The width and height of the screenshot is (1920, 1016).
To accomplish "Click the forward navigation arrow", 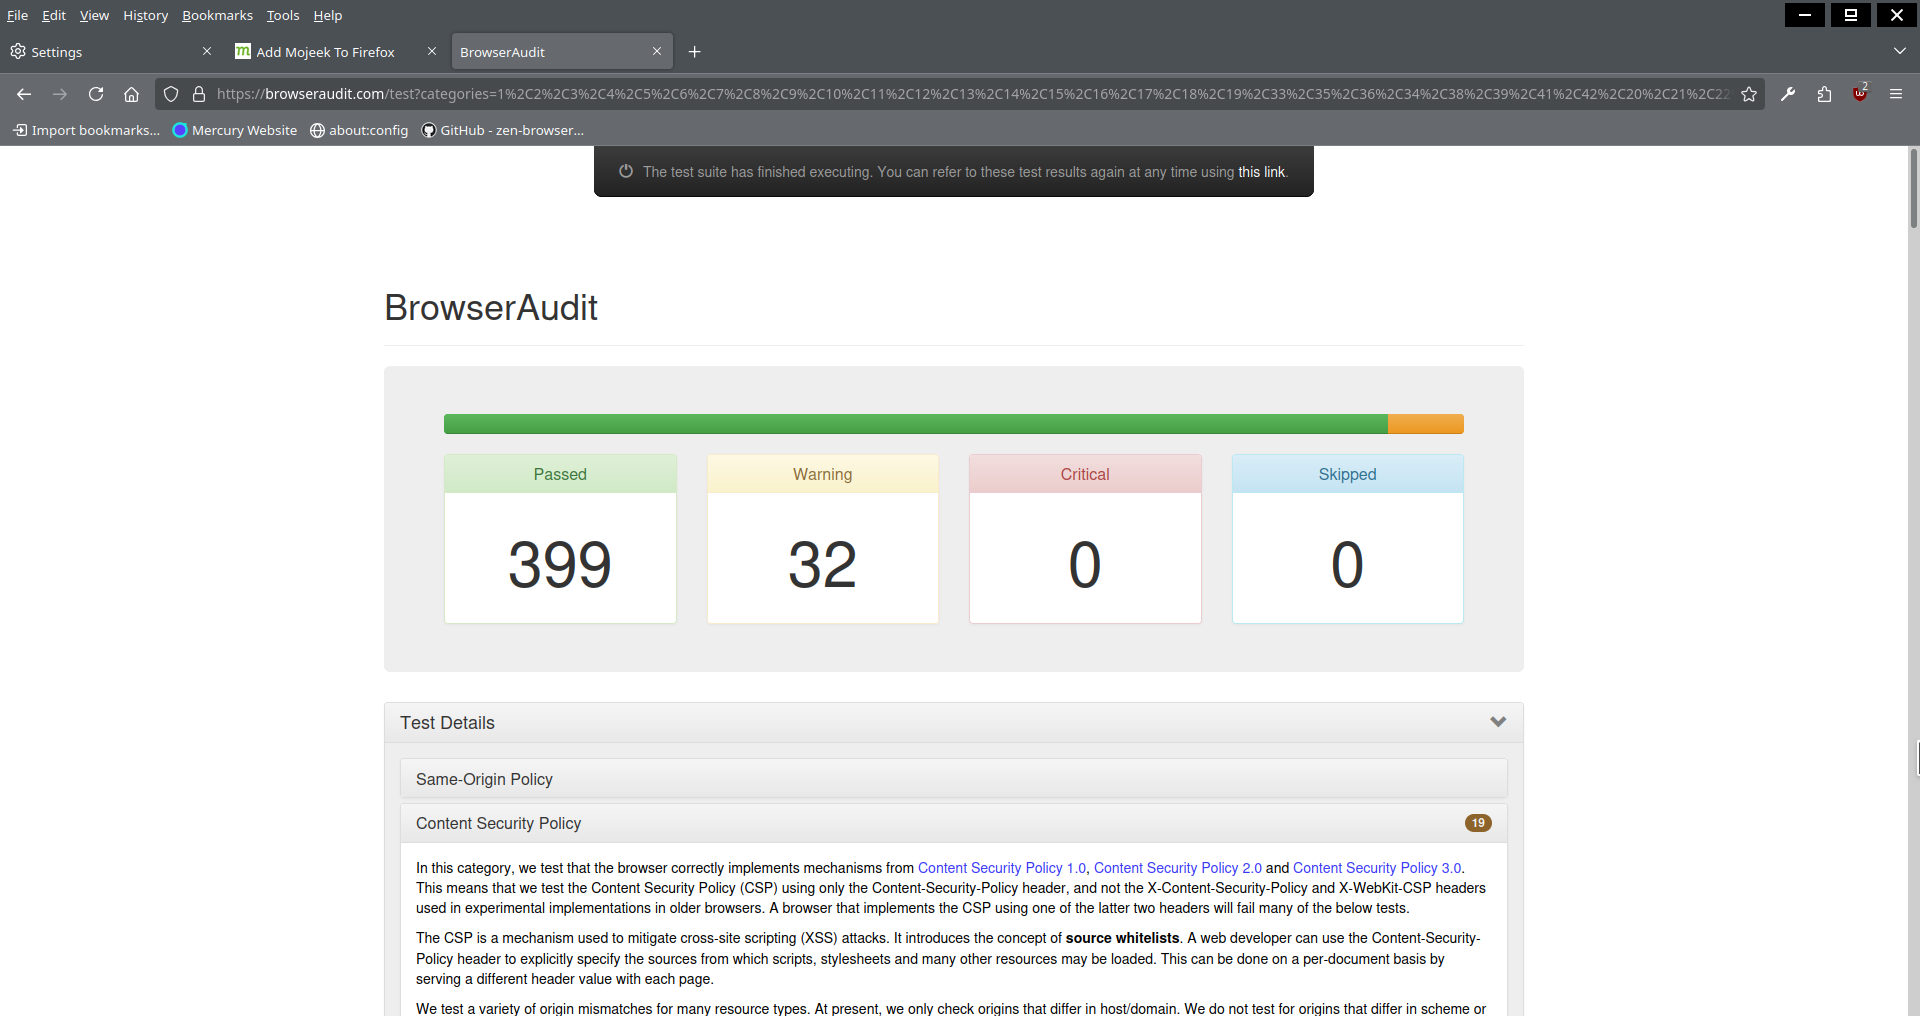I will click(60, 94).
